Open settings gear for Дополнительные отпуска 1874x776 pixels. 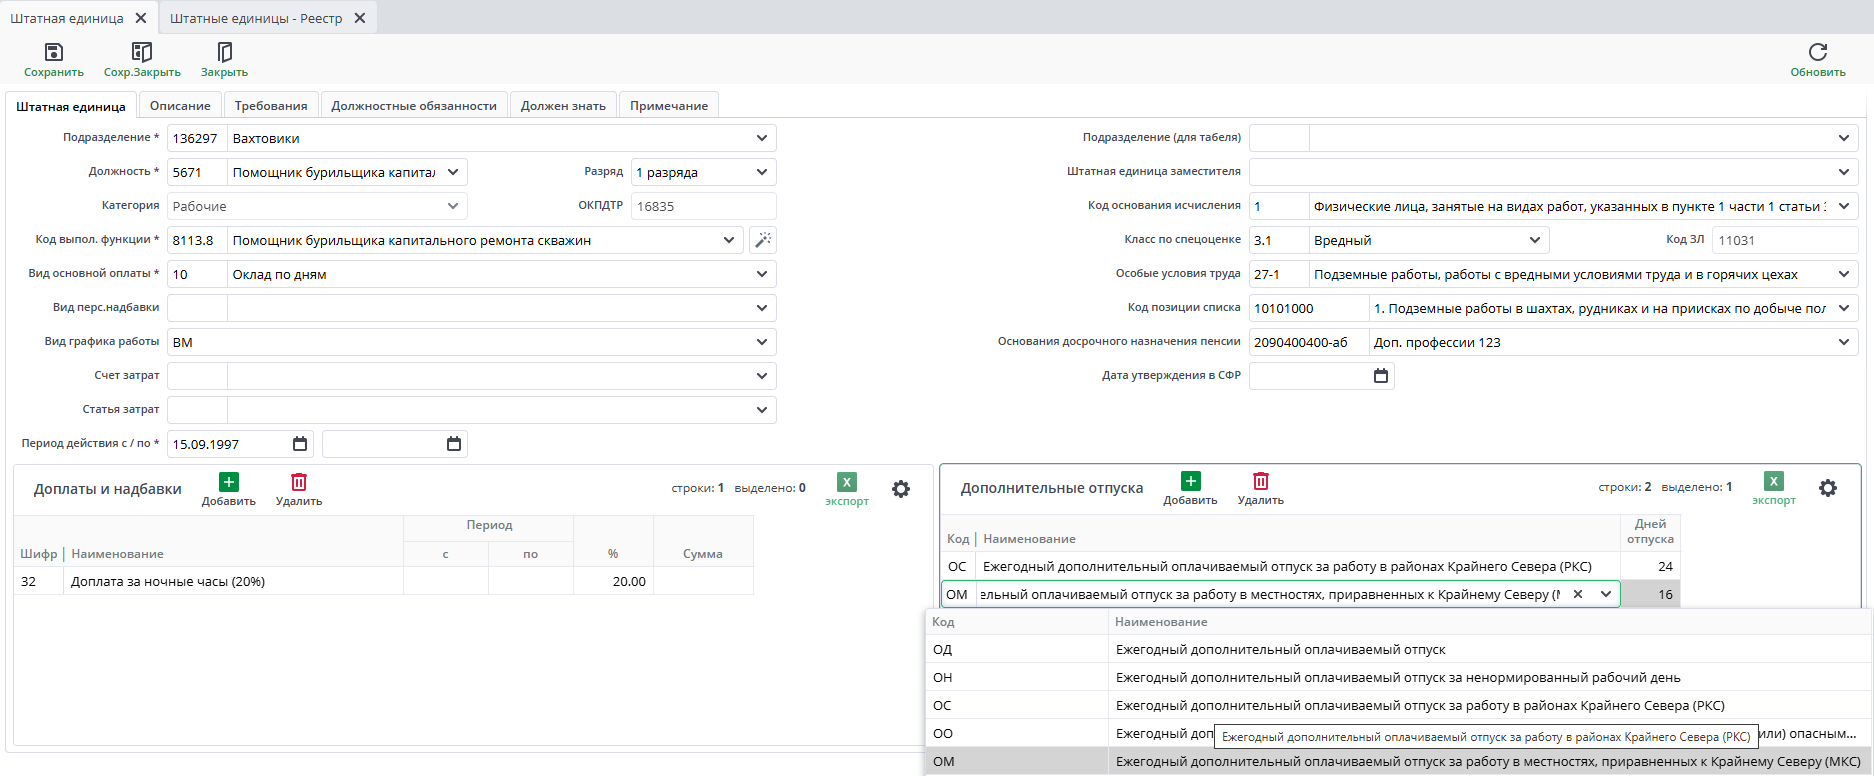(1828, 488)
